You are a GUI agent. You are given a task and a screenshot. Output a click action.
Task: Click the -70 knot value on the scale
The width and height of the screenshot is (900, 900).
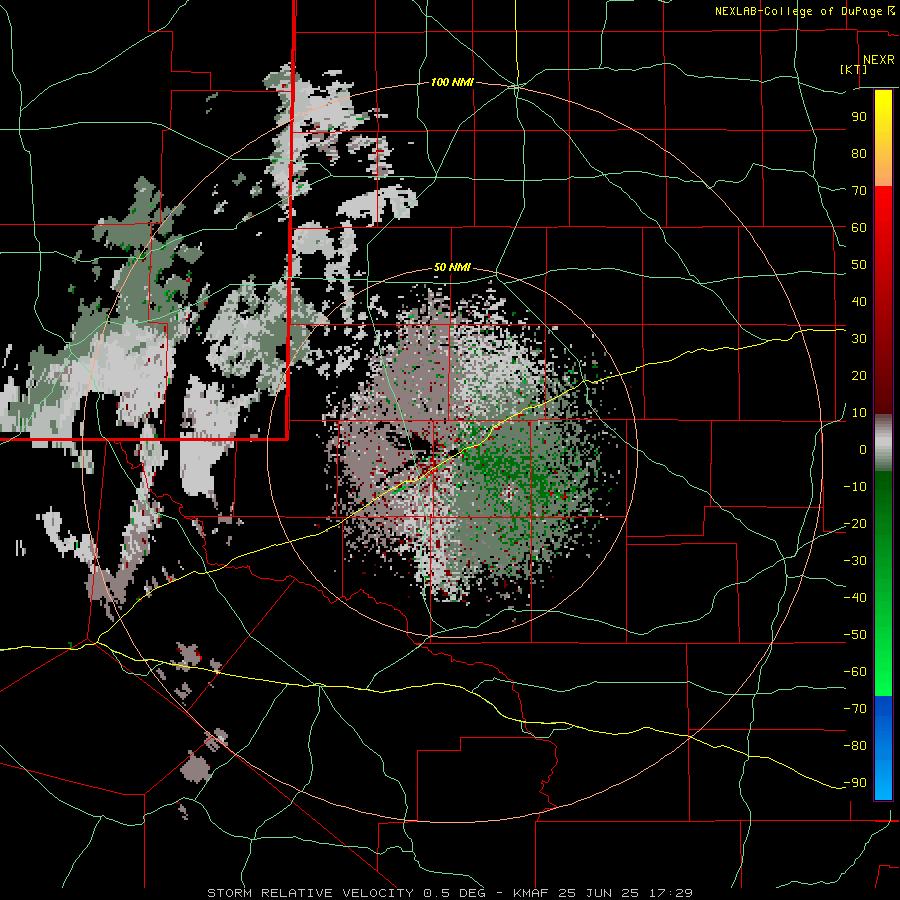pos(855,709)
